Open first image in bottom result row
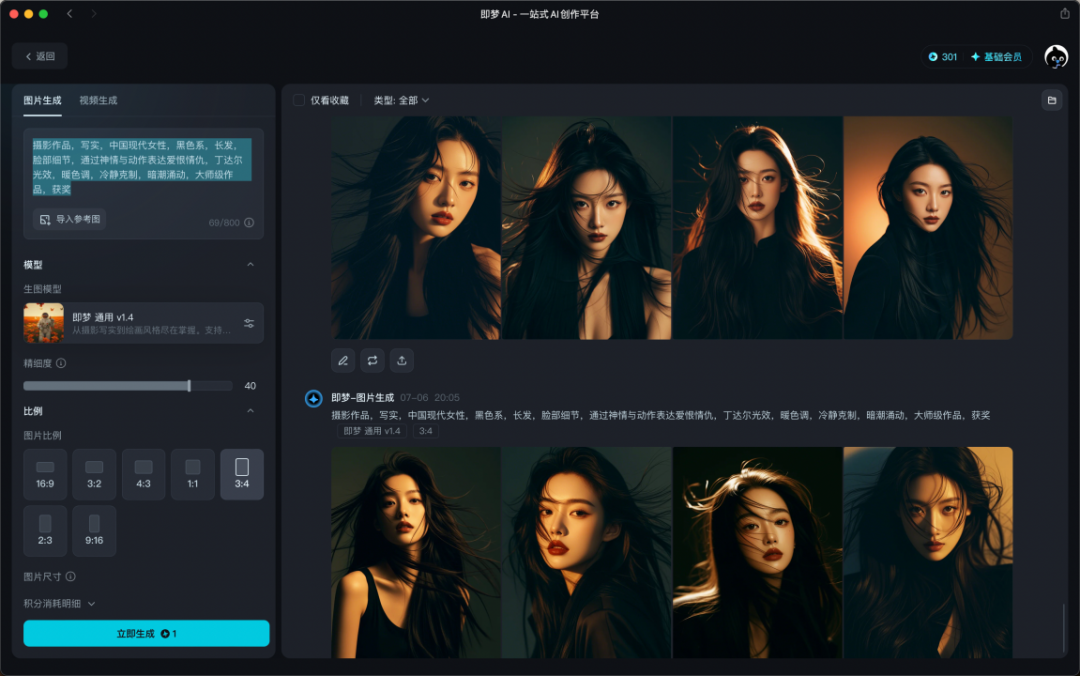 tap(415, 553)
